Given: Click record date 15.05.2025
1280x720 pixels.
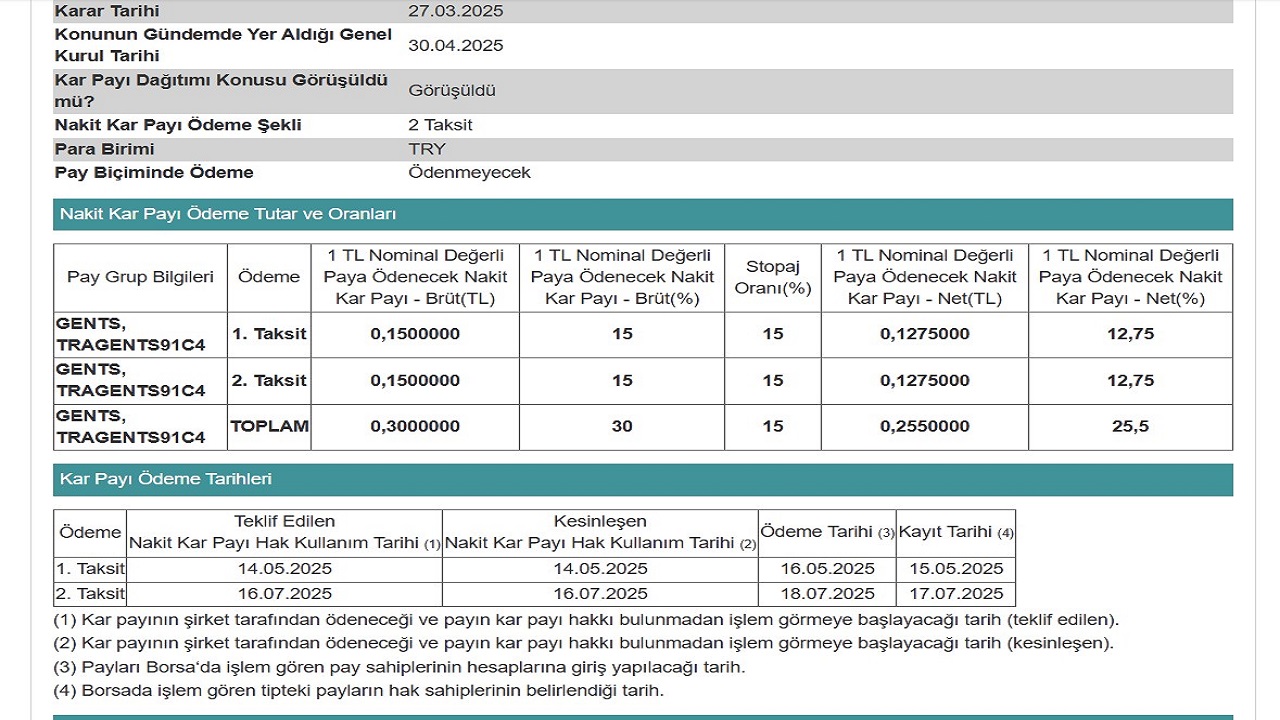Looking at the screenshot, I should (x=955, y=568).
